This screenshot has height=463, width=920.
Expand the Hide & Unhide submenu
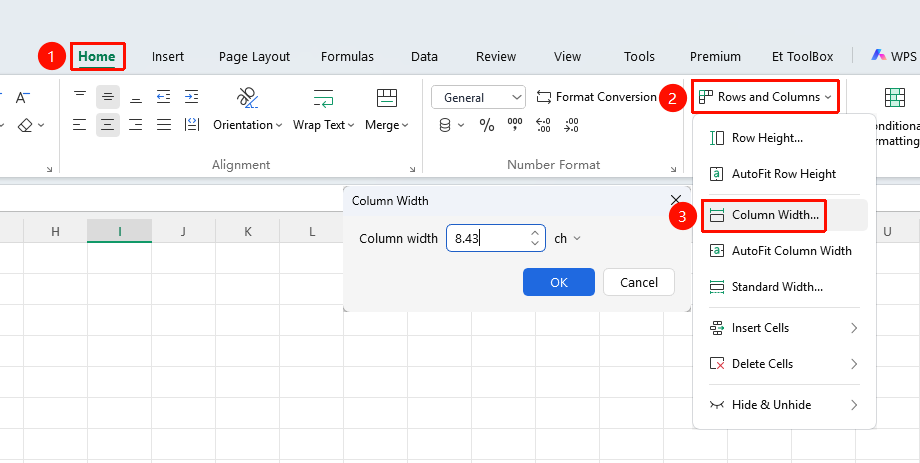pyautogui.click(x=784, y=405)
